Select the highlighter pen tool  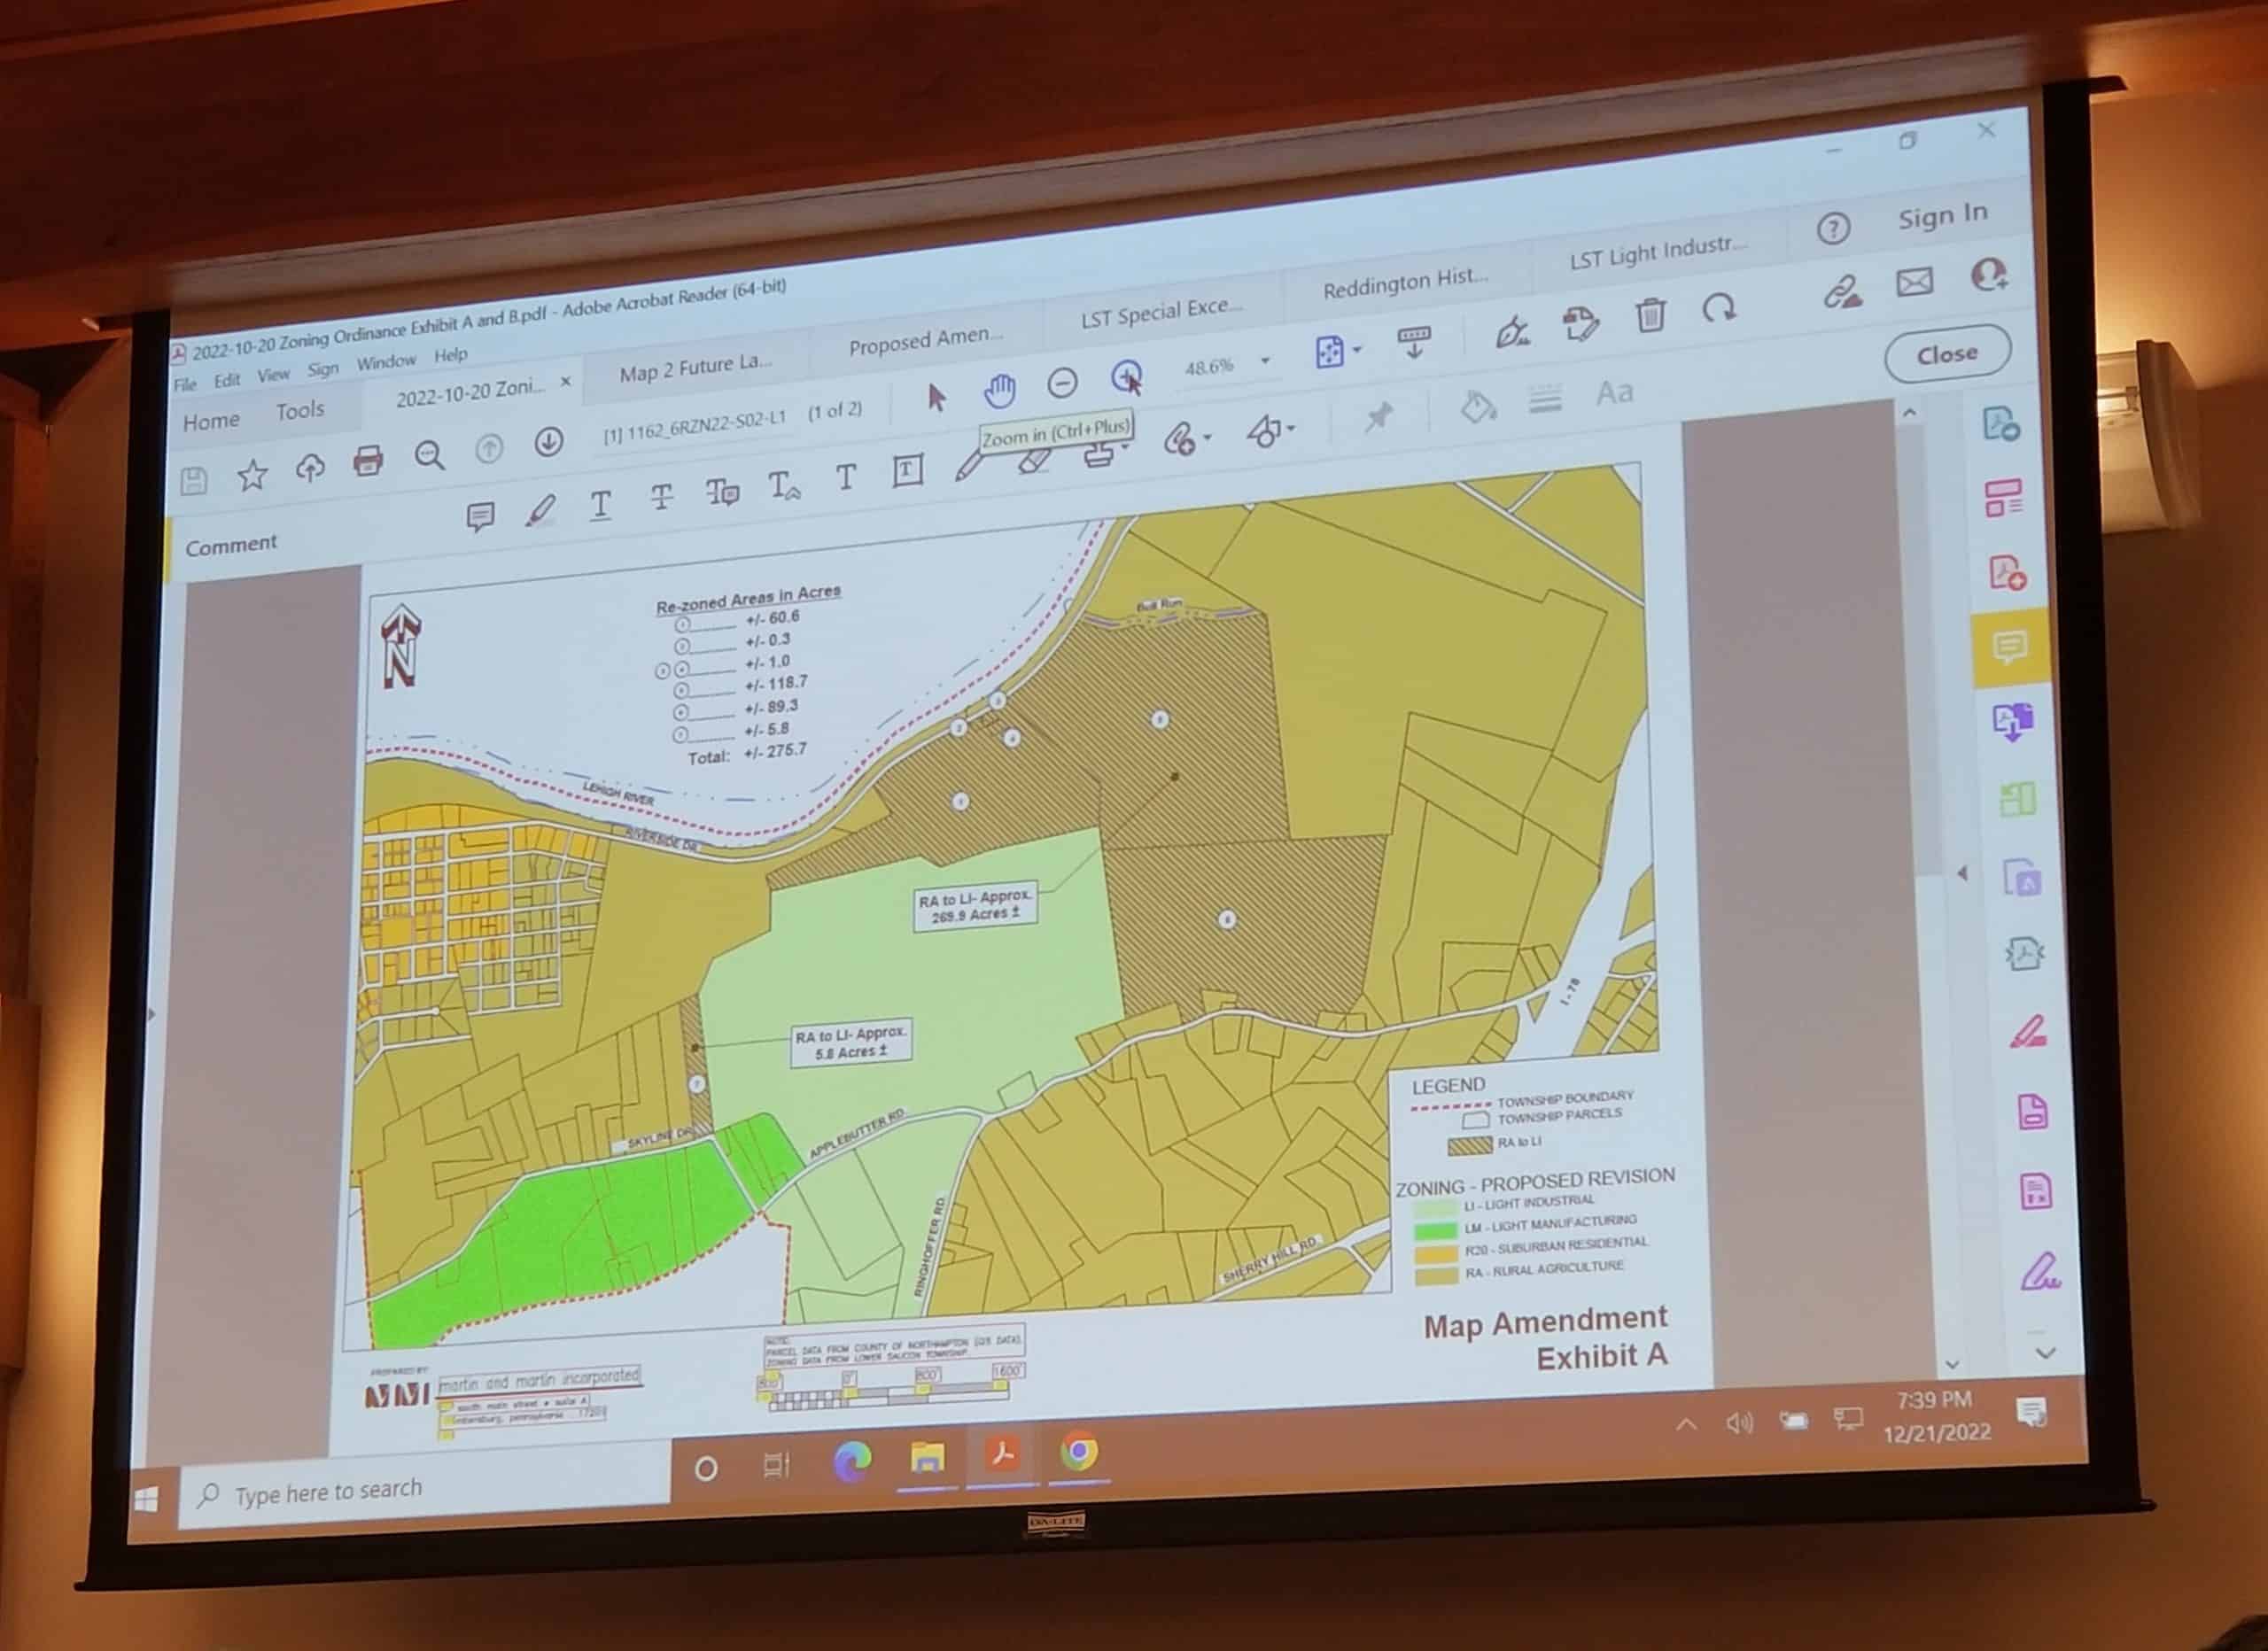coord(540,511)
